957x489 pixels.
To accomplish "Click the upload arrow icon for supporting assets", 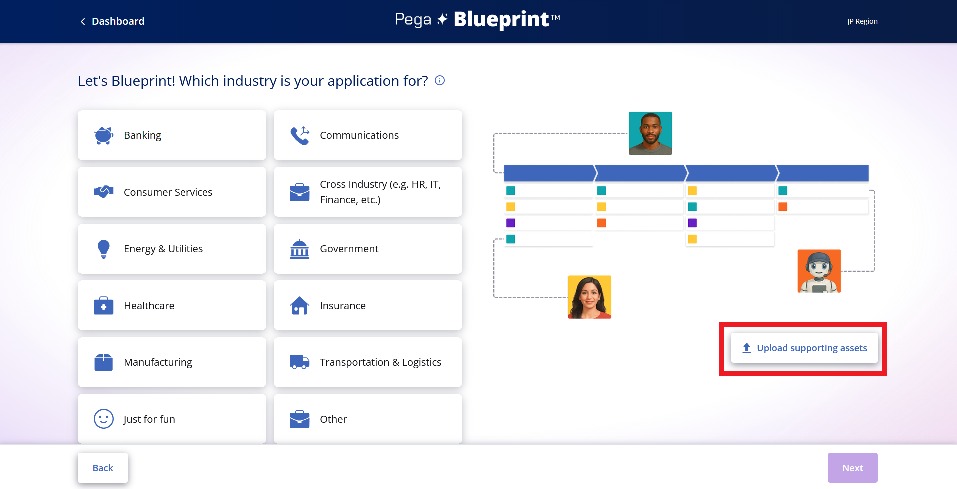I will pos(746,348).
